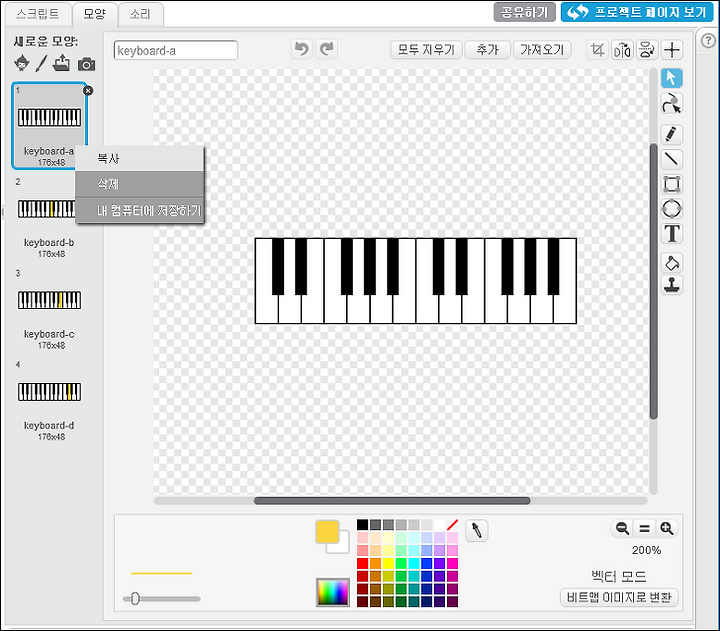Choose 내 컴퓨터에 저장하기 menu entry
This screenshot has height=631, width=720.
140,210
